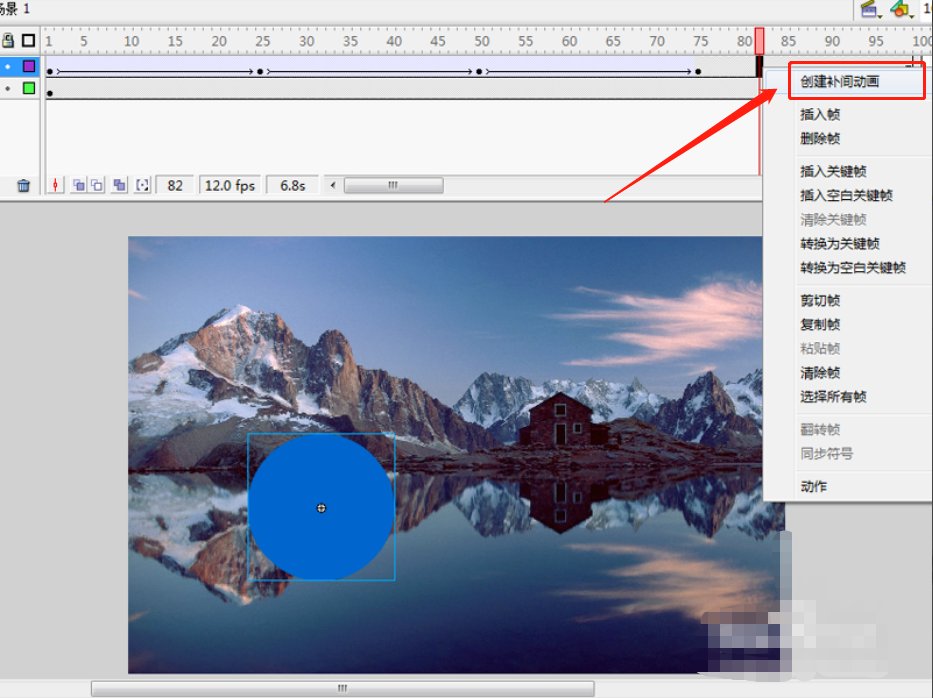
Task: Choose 插入关键帧 in context menu
Action: tap(833, 171)
